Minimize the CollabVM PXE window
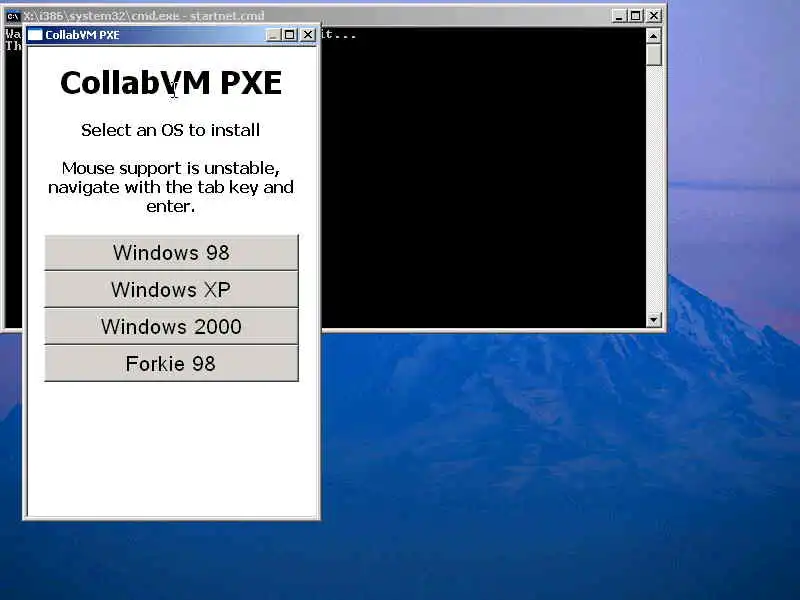This screenshot has width=800, height=600. (273, 35)
